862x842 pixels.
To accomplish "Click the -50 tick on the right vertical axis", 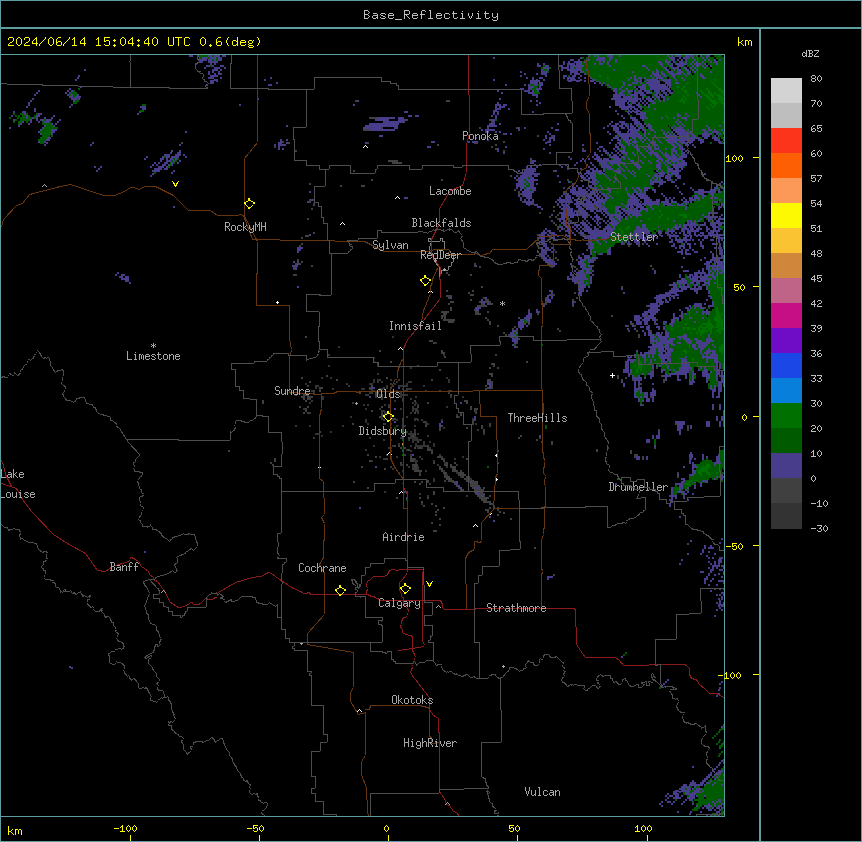I will 734,546.
